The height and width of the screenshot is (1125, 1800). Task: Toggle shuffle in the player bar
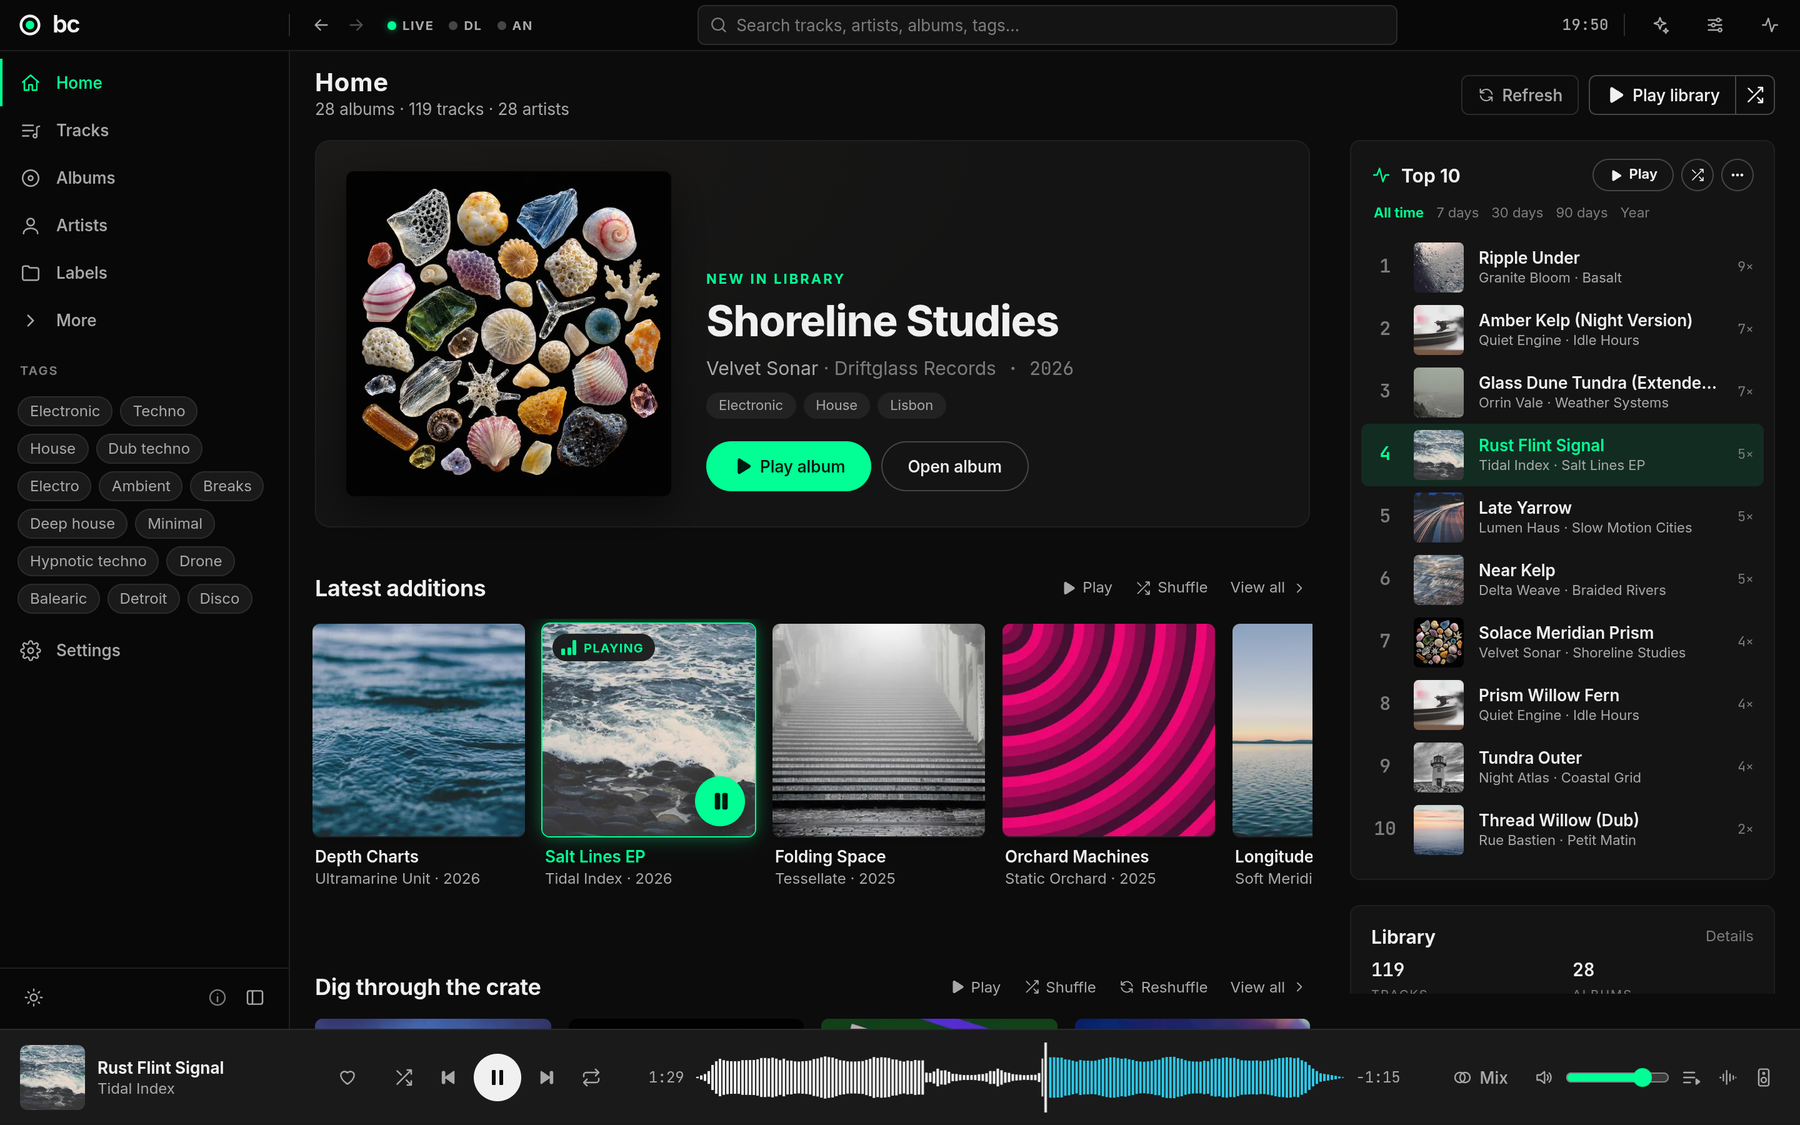pyautogui.click(x=404, y=1077)
